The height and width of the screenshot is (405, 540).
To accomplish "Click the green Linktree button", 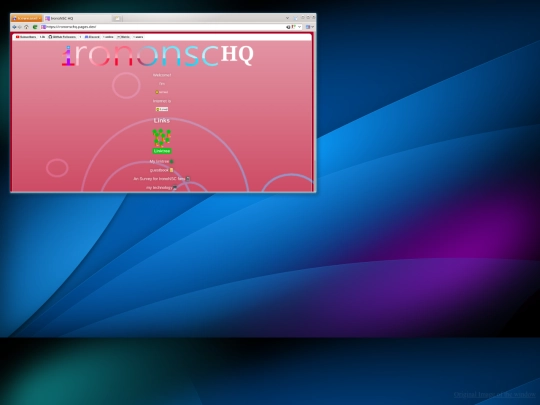I will [162, 151].
